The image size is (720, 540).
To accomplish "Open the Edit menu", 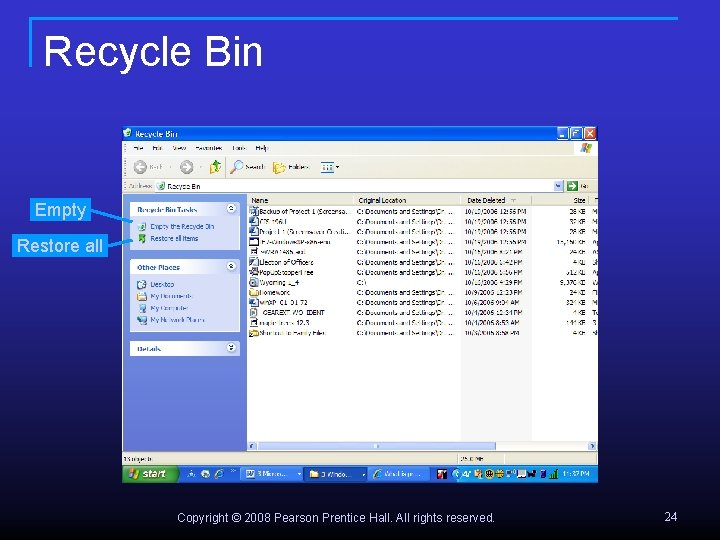I will coord(157,148).
